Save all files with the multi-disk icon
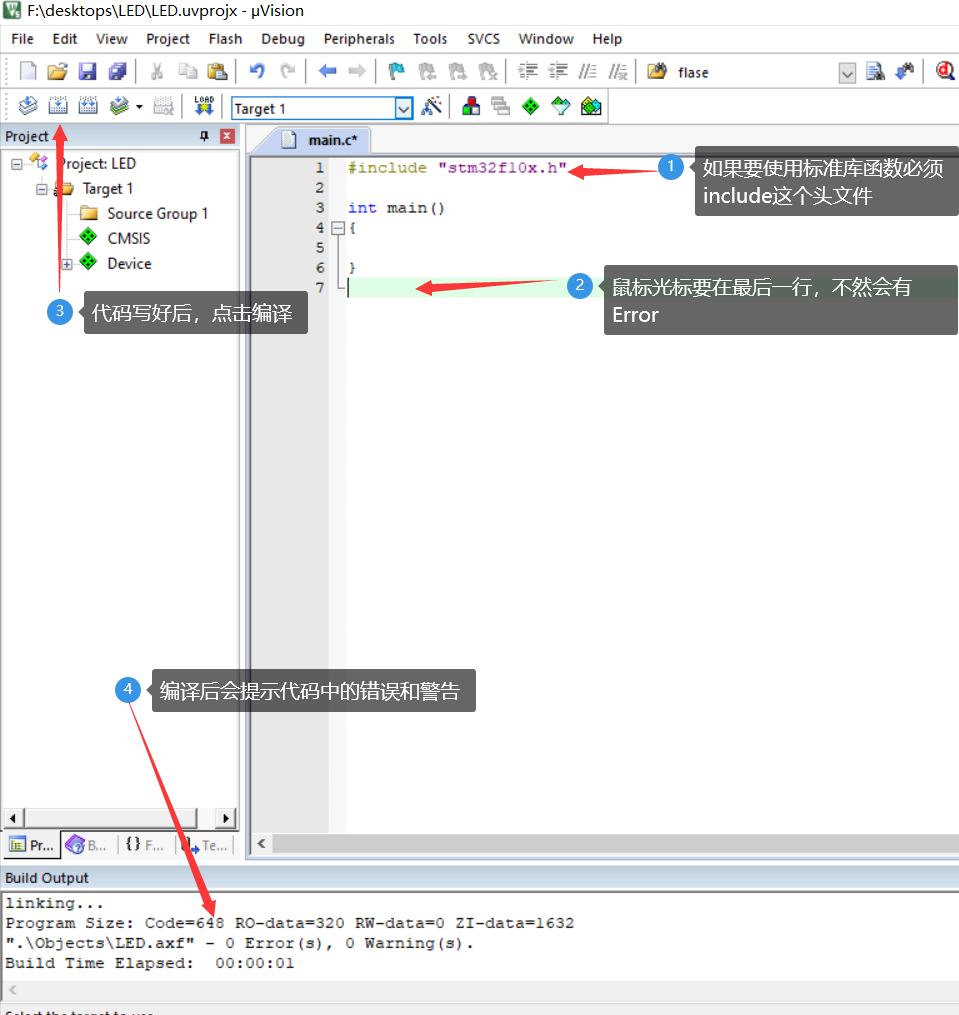 [x=117, y=71]
